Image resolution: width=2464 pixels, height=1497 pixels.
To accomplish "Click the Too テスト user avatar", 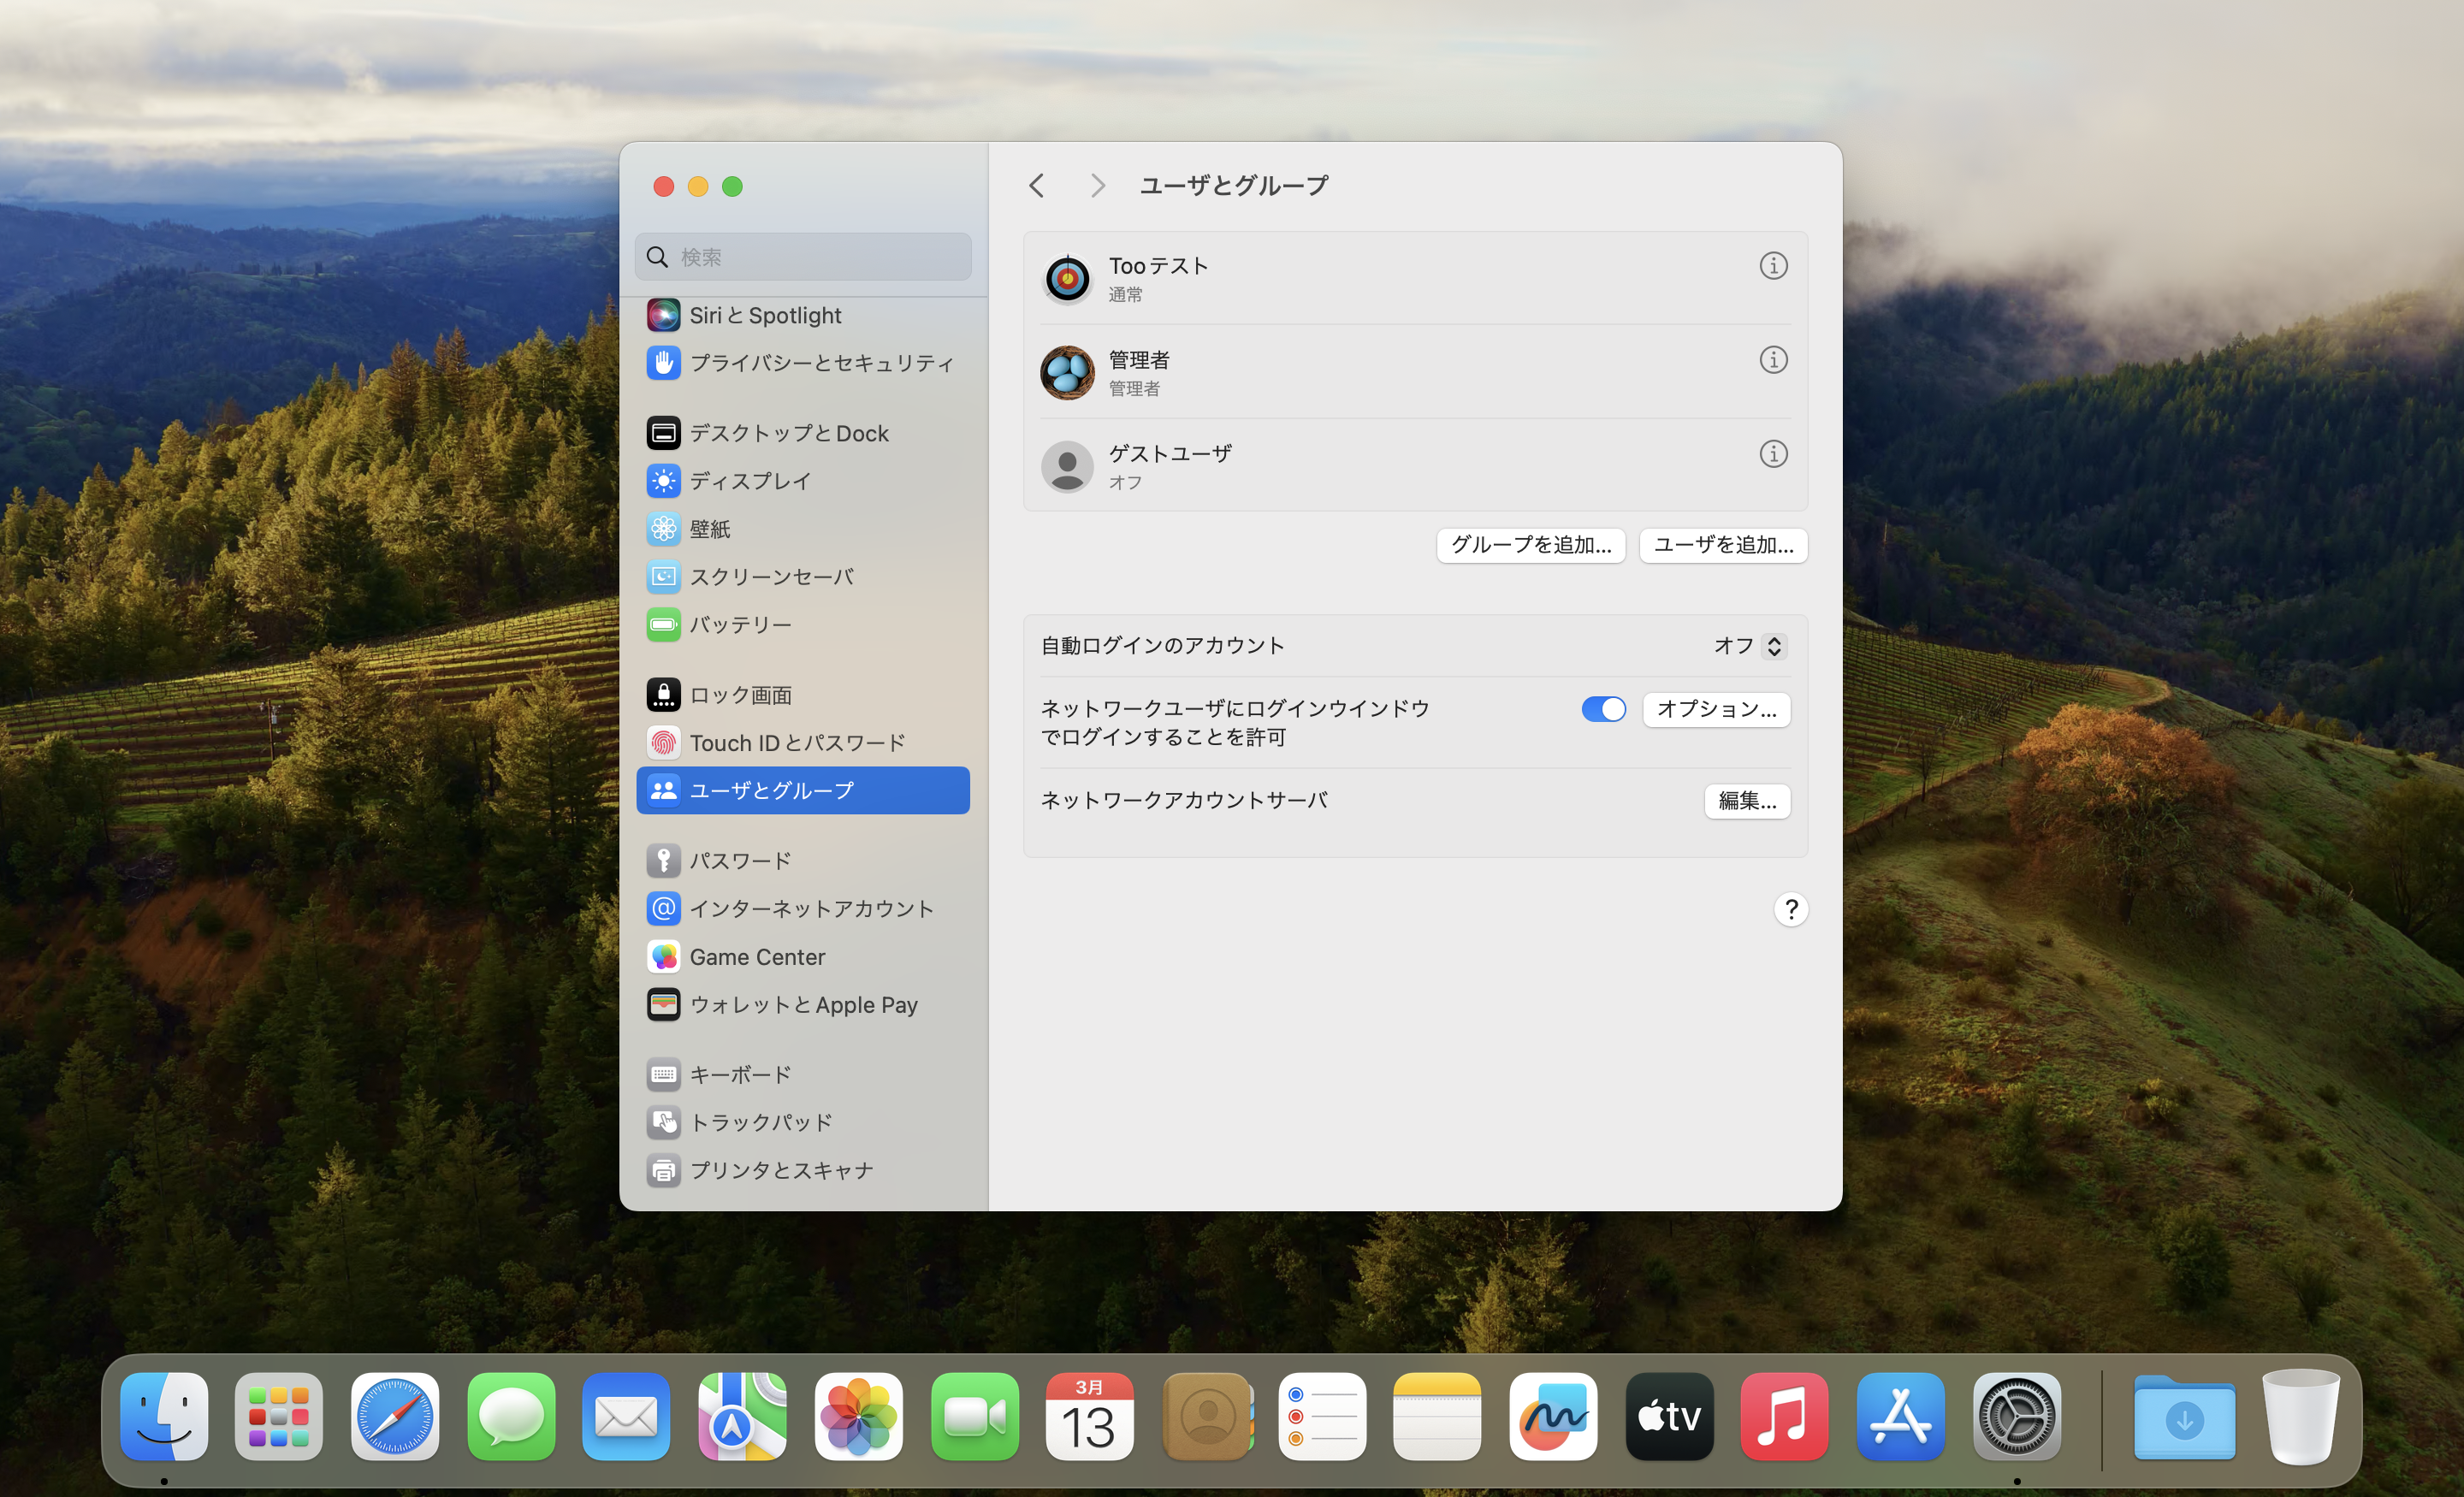I will point(1067,278).
